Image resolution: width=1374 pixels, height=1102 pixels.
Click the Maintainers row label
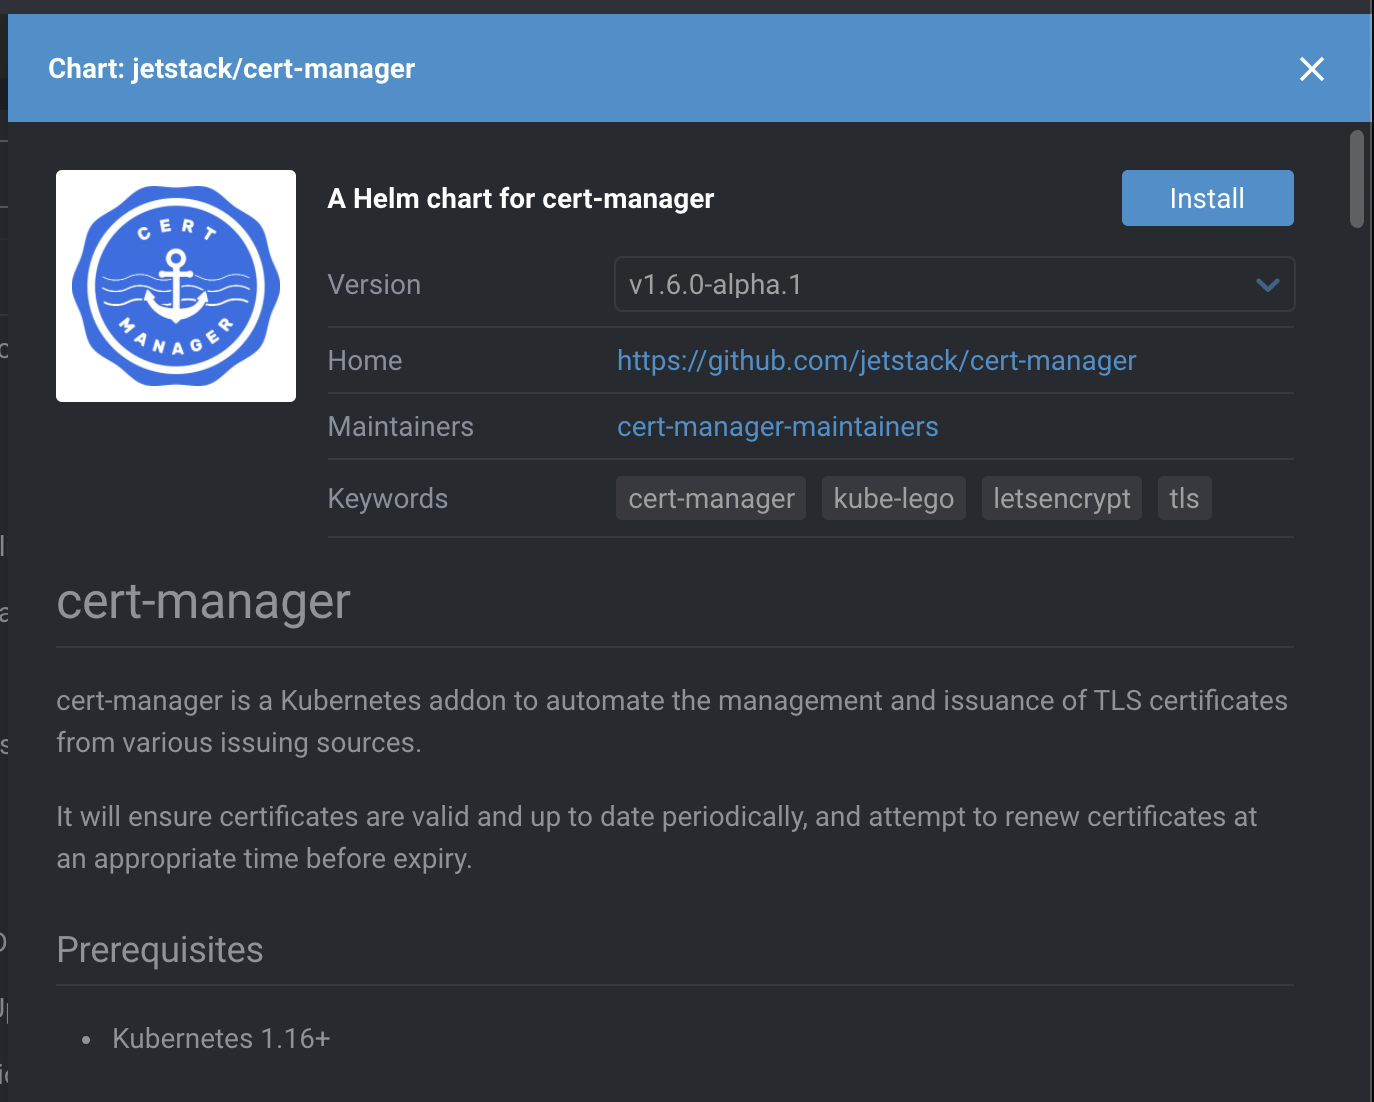(x=400, y=426)
